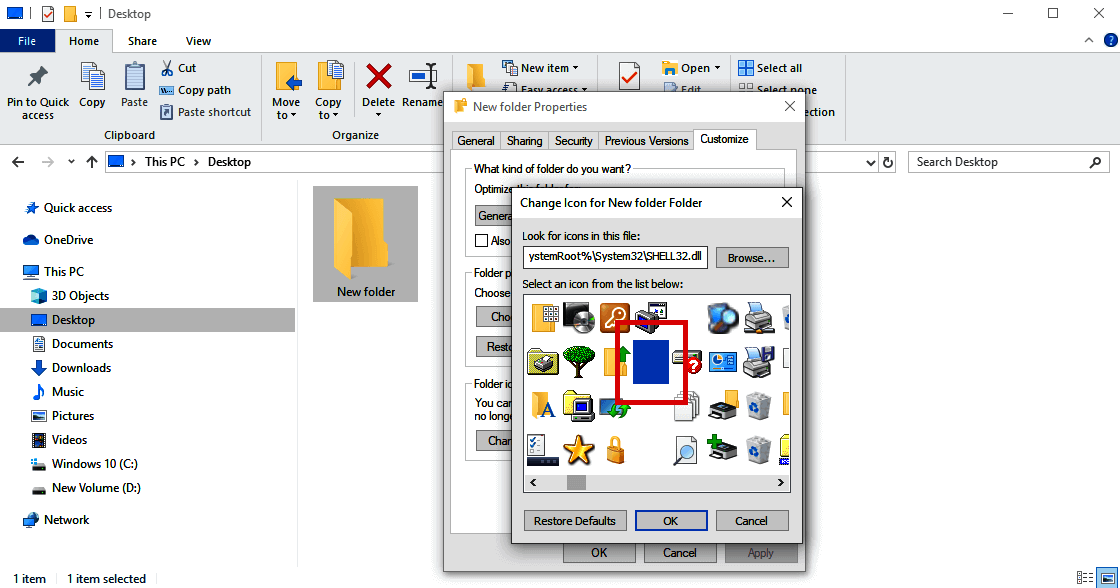Click the SHELL32.dll file path field
This screenshot has width=1120, height=588.
click(x=614, y=257)
